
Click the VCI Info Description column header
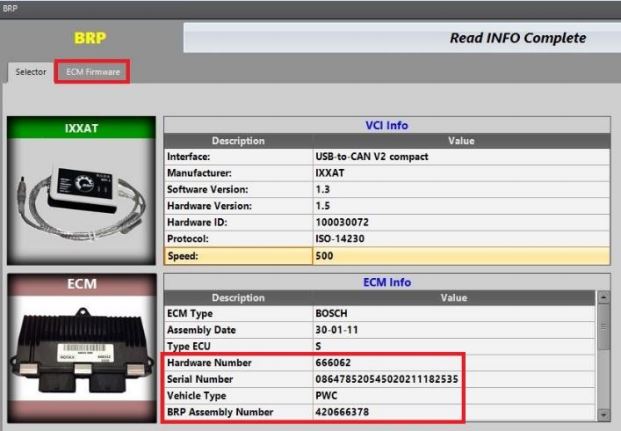coord(237,141)
